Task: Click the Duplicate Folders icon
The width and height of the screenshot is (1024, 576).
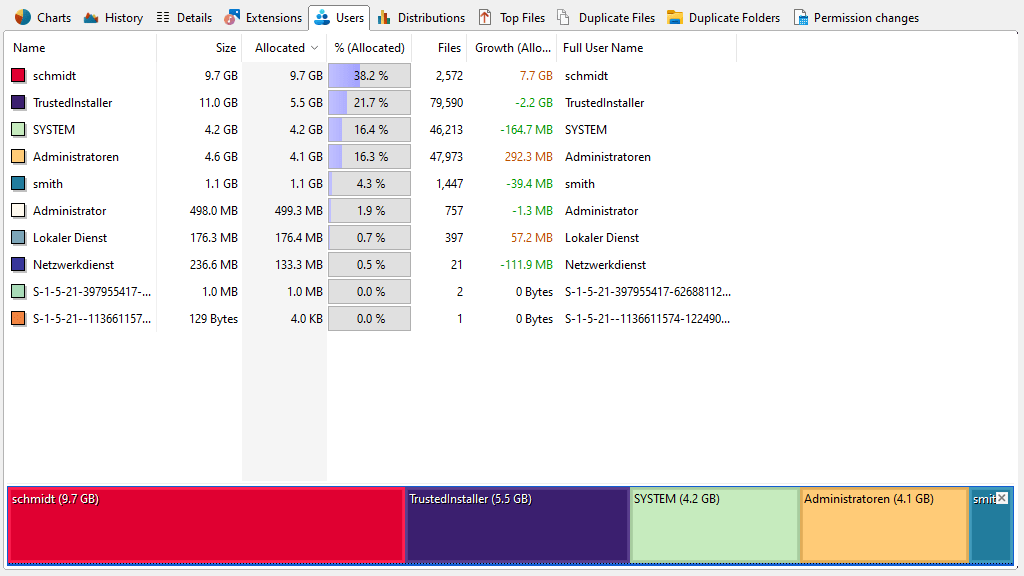Action: tap(675, 17)
